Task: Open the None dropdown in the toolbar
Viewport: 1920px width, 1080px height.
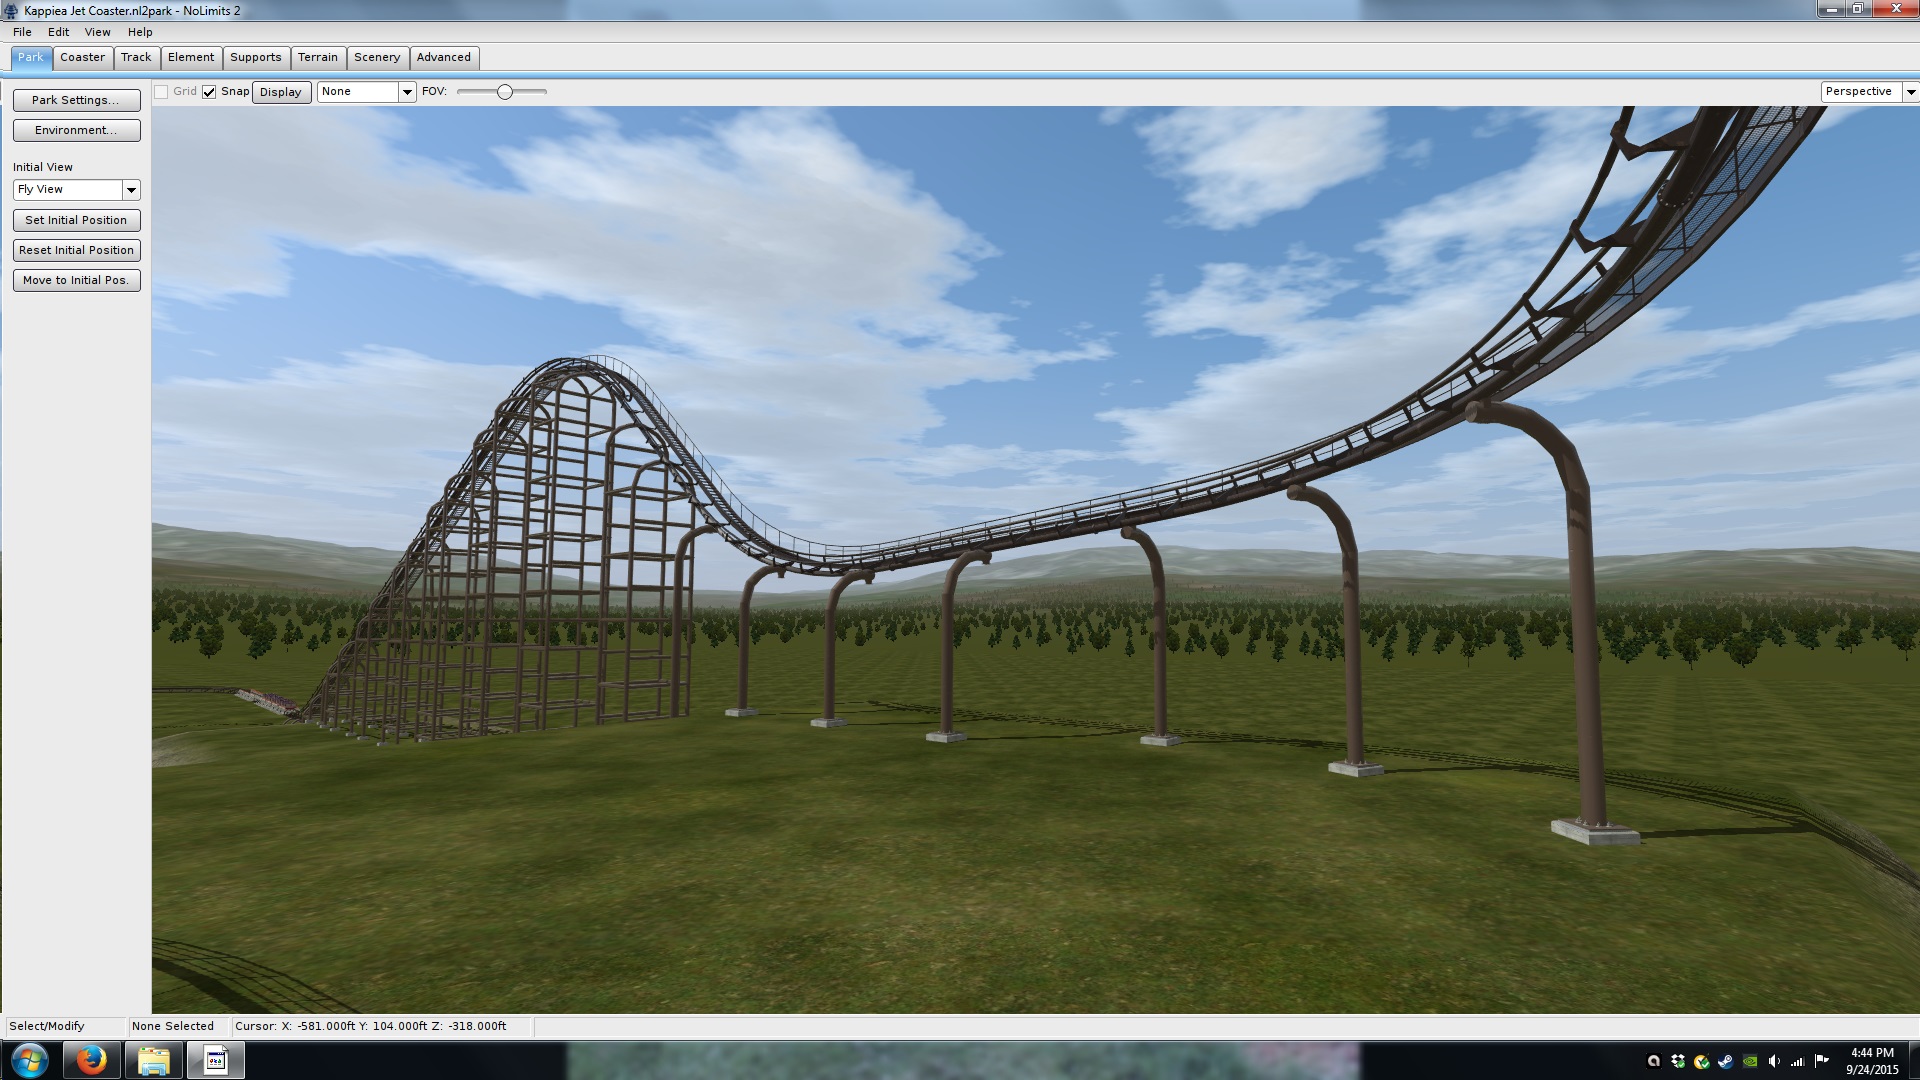Action: (x=407, y=92)
